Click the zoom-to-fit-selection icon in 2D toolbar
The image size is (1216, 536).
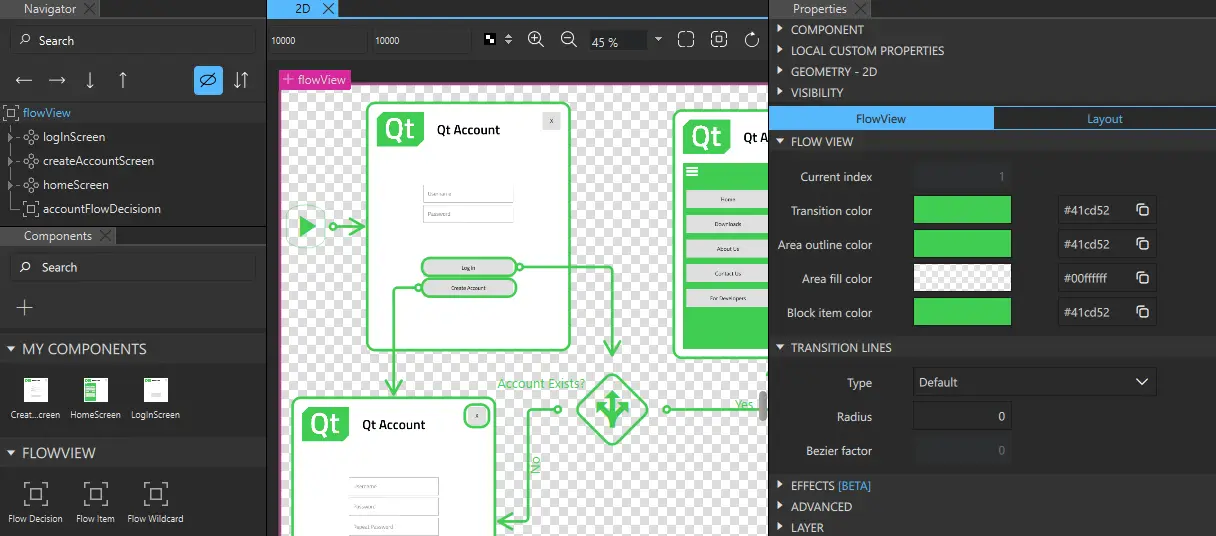click(719, 40)
